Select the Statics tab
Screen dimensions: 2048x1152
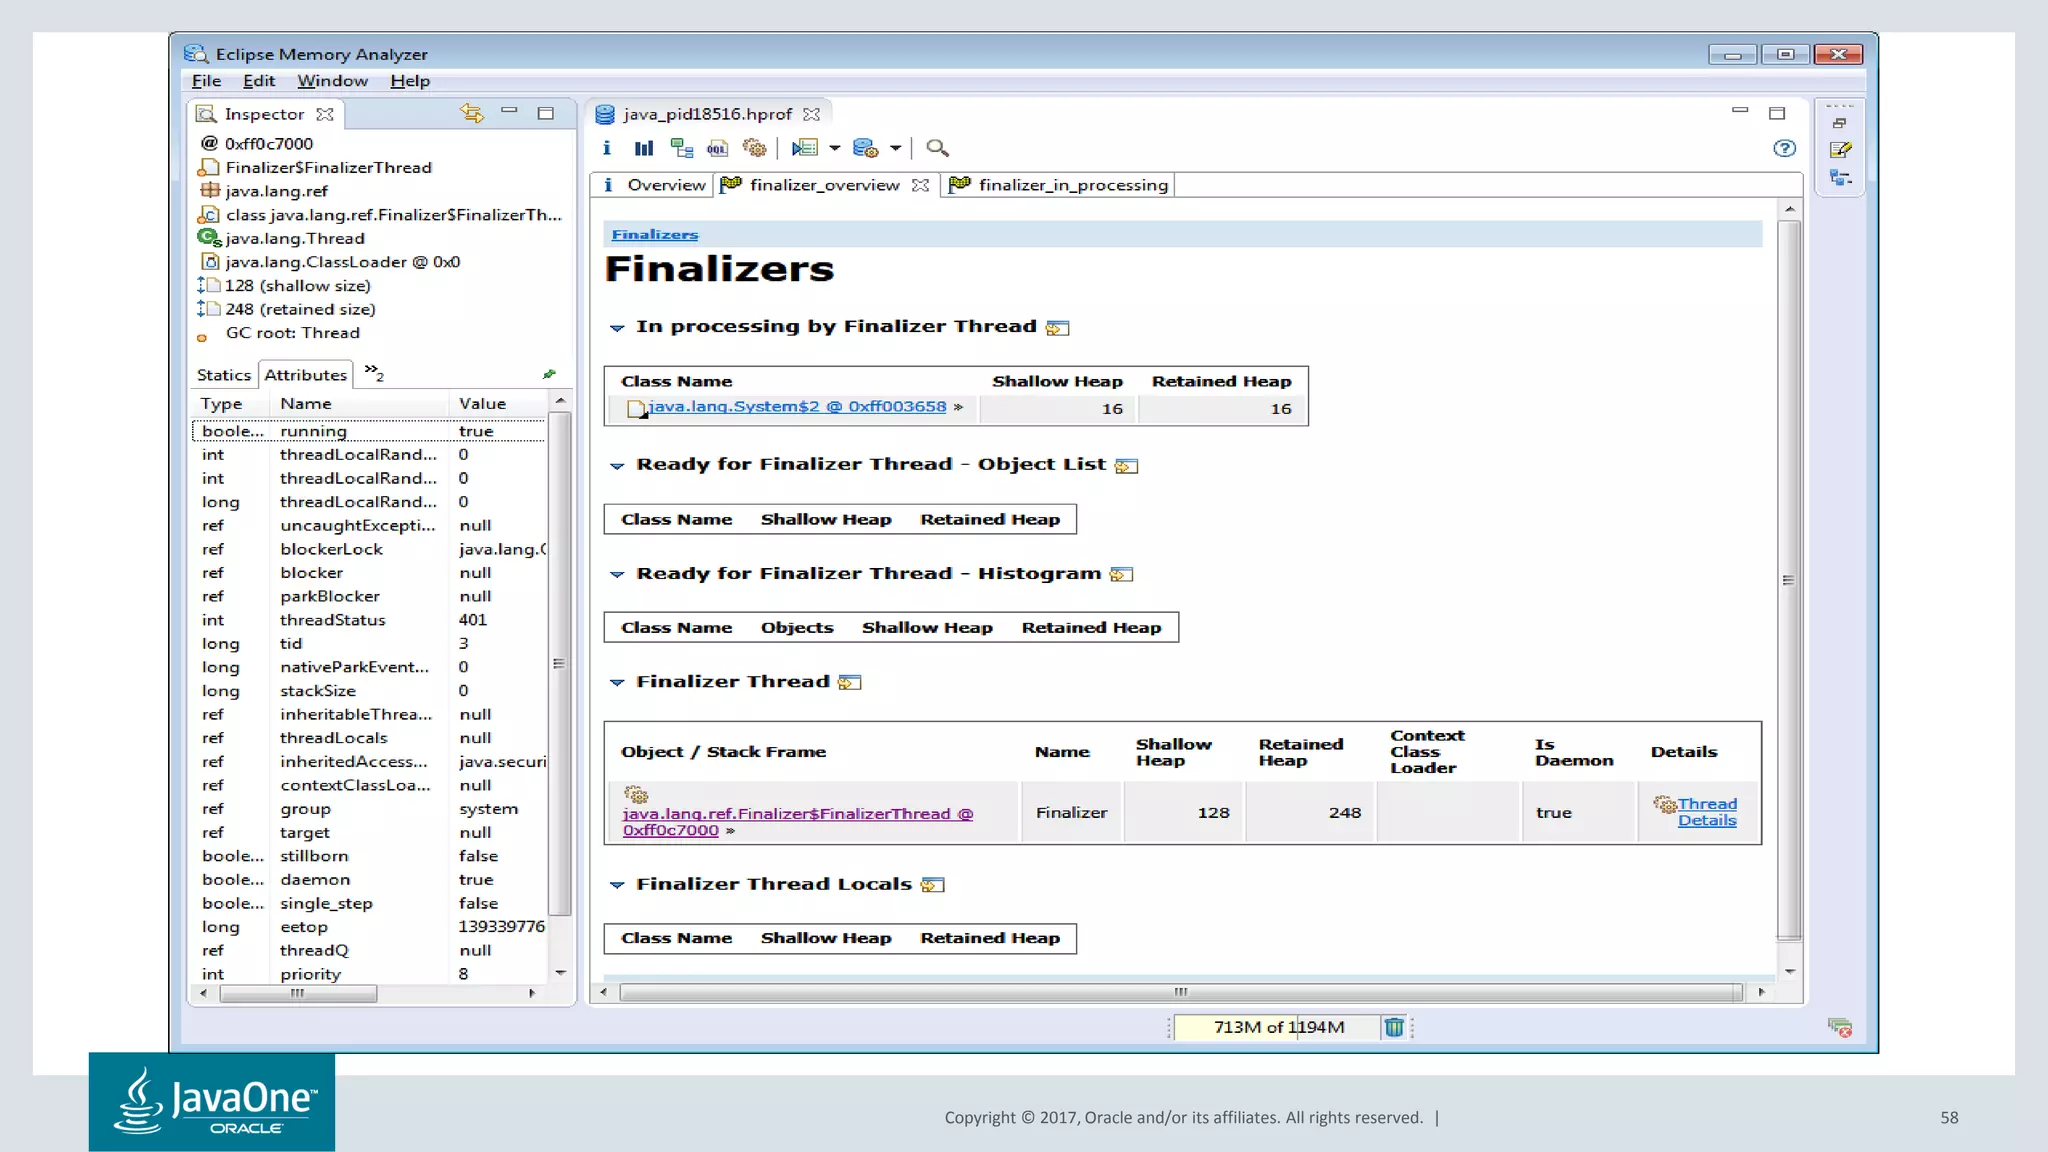pos(224,375)
